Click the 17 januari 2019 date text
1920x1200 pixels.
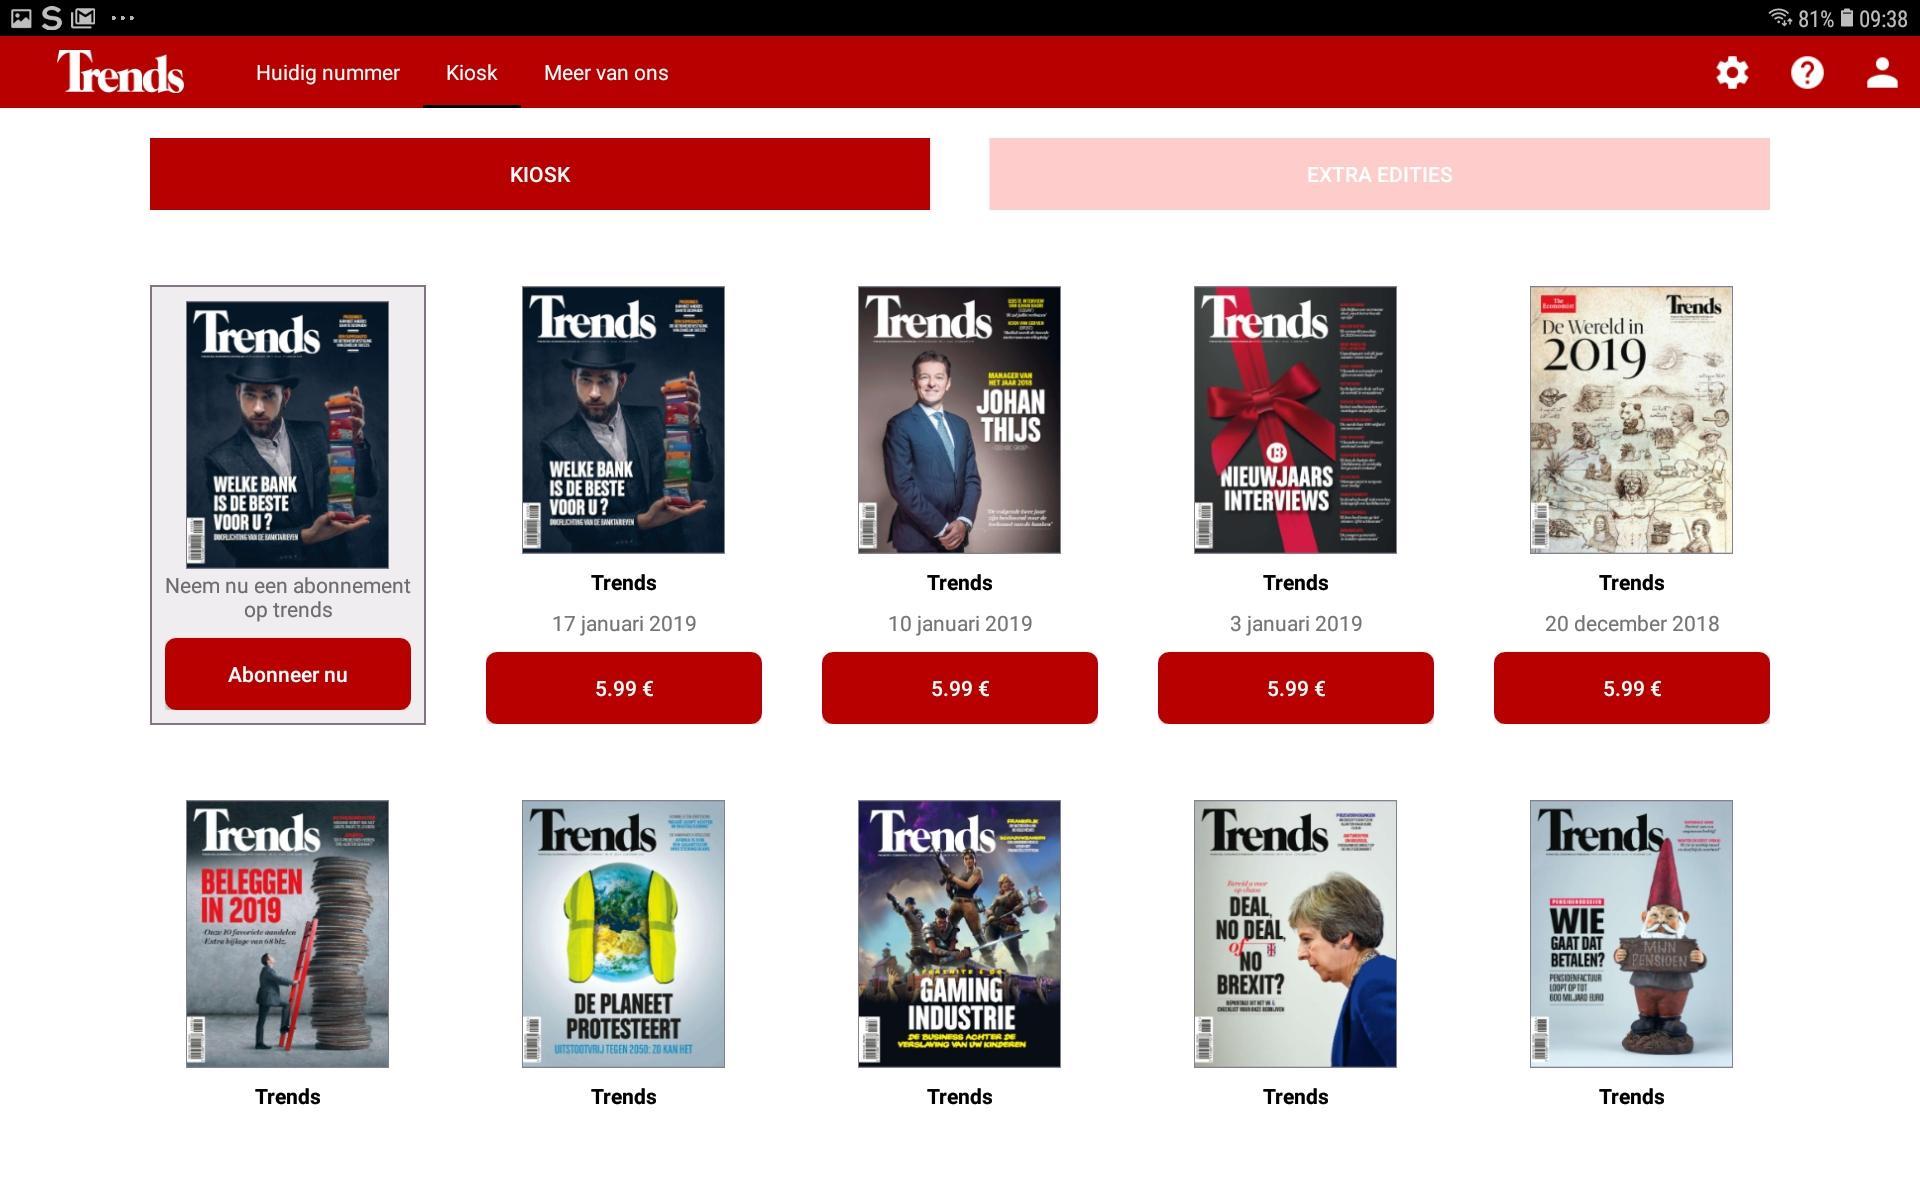click(624, 624)
